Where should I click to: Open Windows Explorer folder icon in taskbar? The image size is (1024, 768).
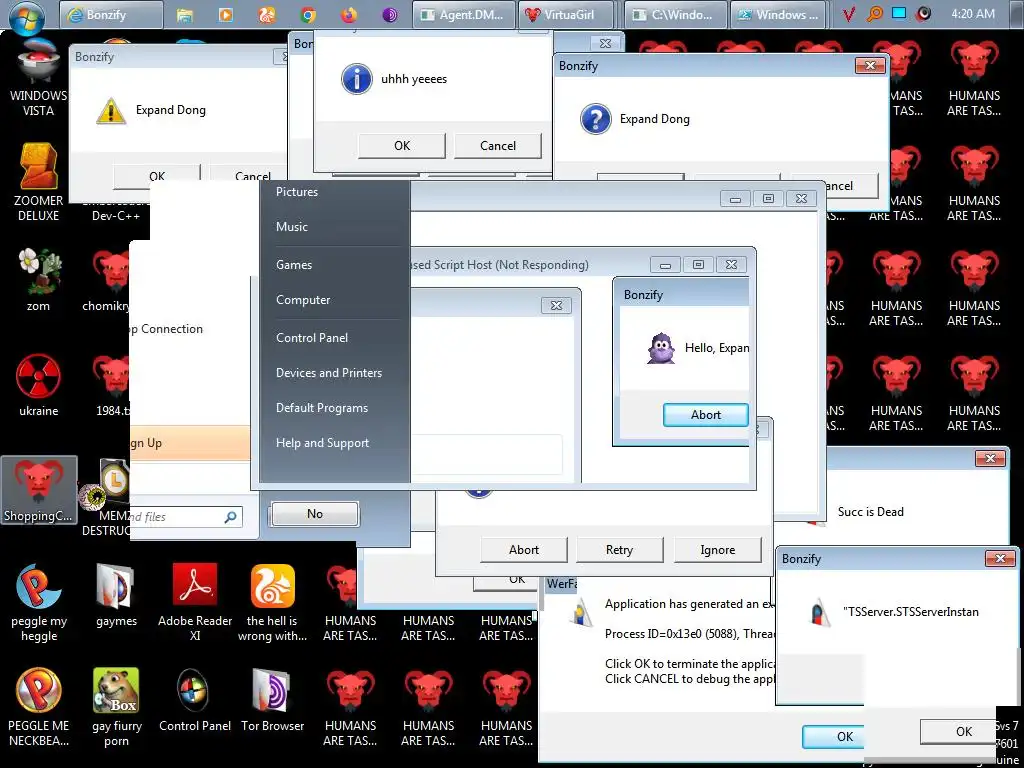click(185, 14)
